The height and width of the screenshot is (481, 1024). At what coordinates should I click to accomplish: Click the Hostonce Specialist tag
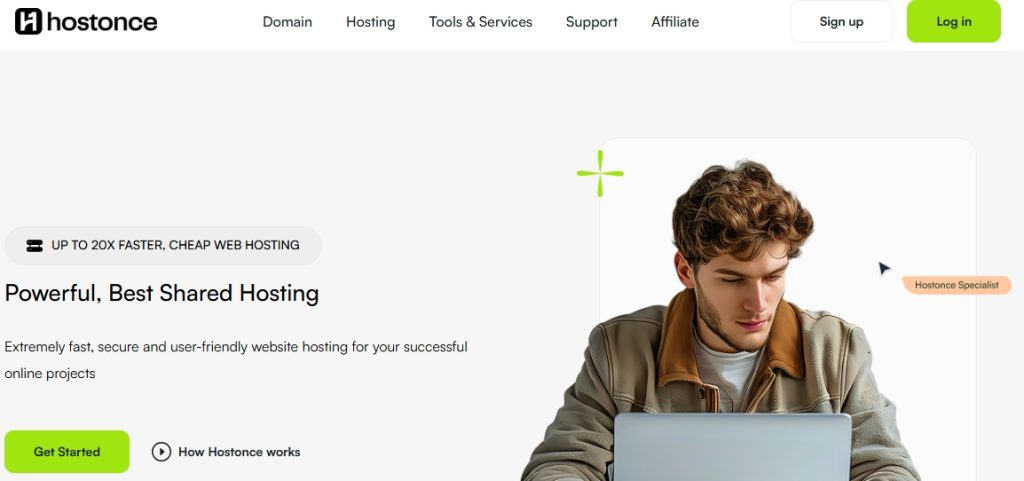point(957,285)
